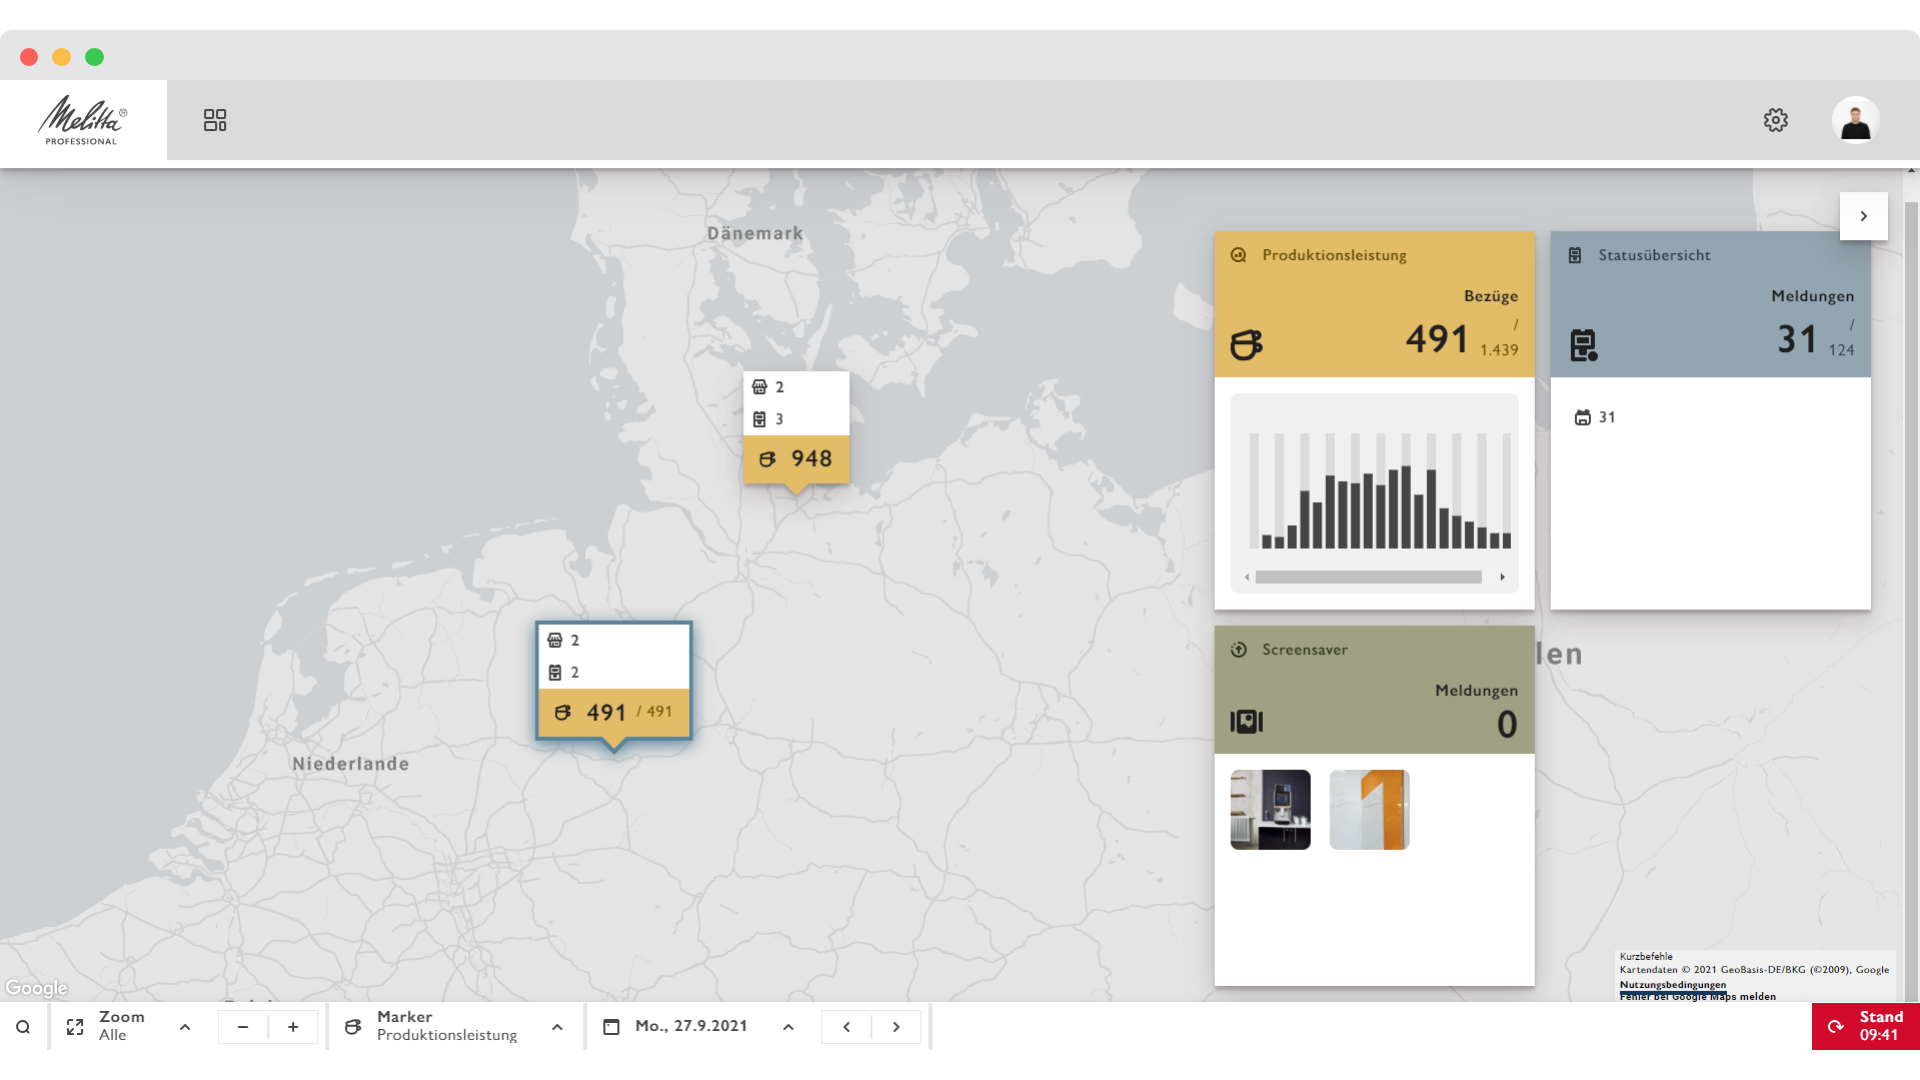Click the machine icon in the 948 marker

tap(760, 419)
